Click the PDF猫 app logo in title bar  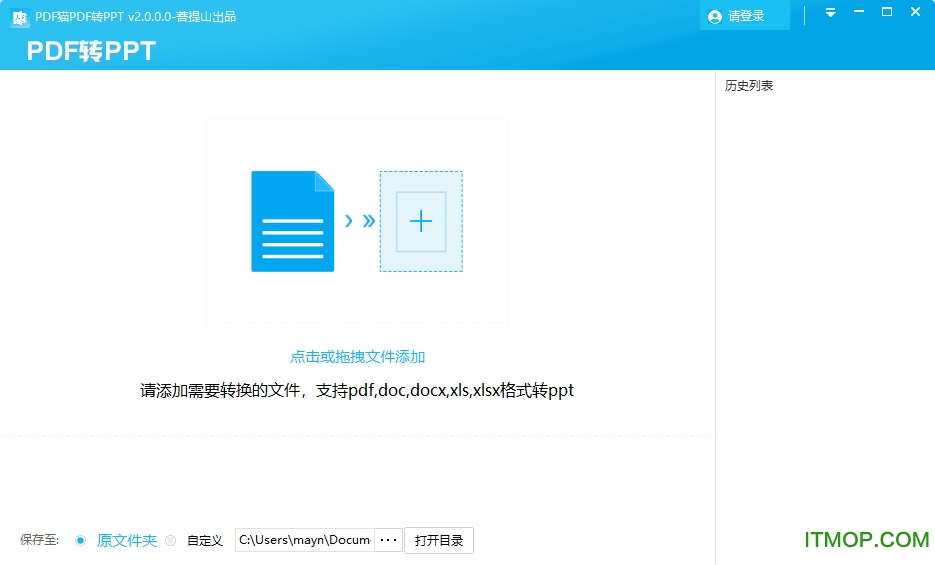(x=19, y=17)
